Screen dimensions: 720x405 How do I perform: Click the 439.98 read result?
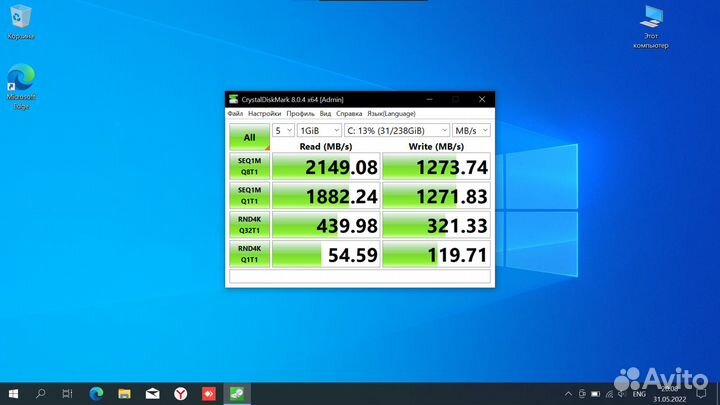click(326, 225)
